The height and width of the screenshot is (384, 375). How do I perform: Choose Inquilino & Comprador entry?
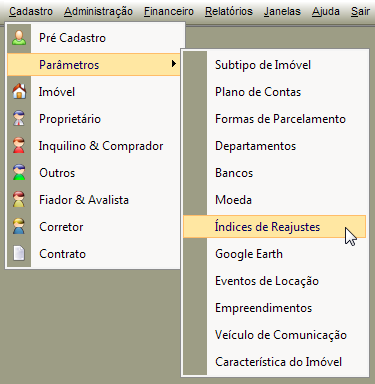(x=95, y=146)
